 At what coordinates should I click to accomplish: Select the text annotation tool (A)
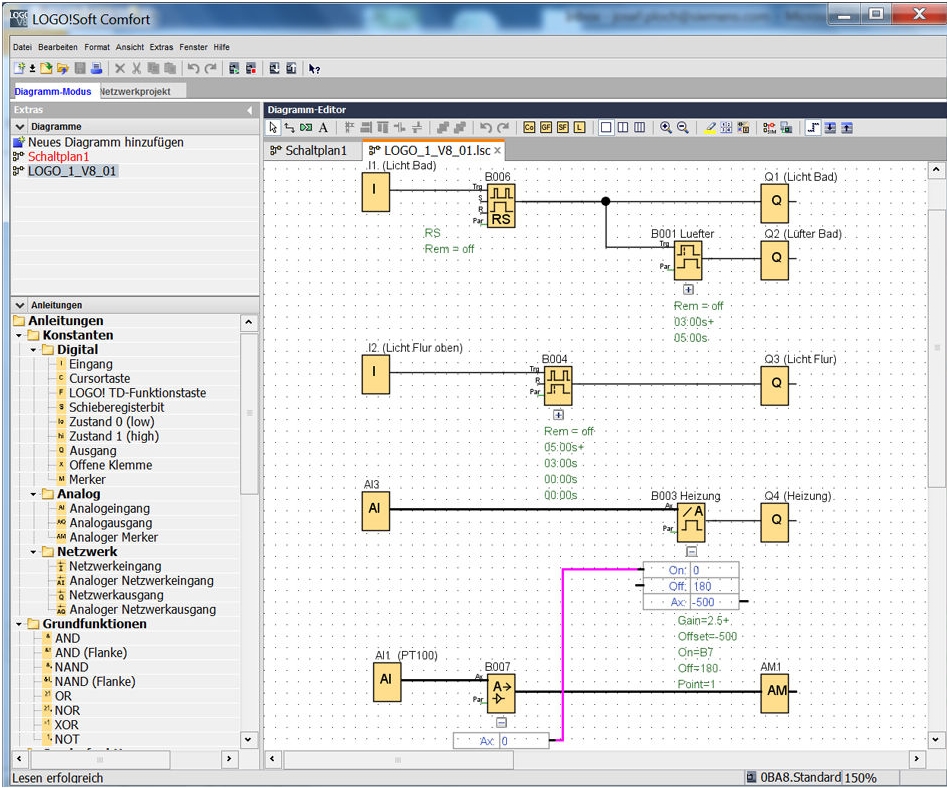[x=323, y=127]
